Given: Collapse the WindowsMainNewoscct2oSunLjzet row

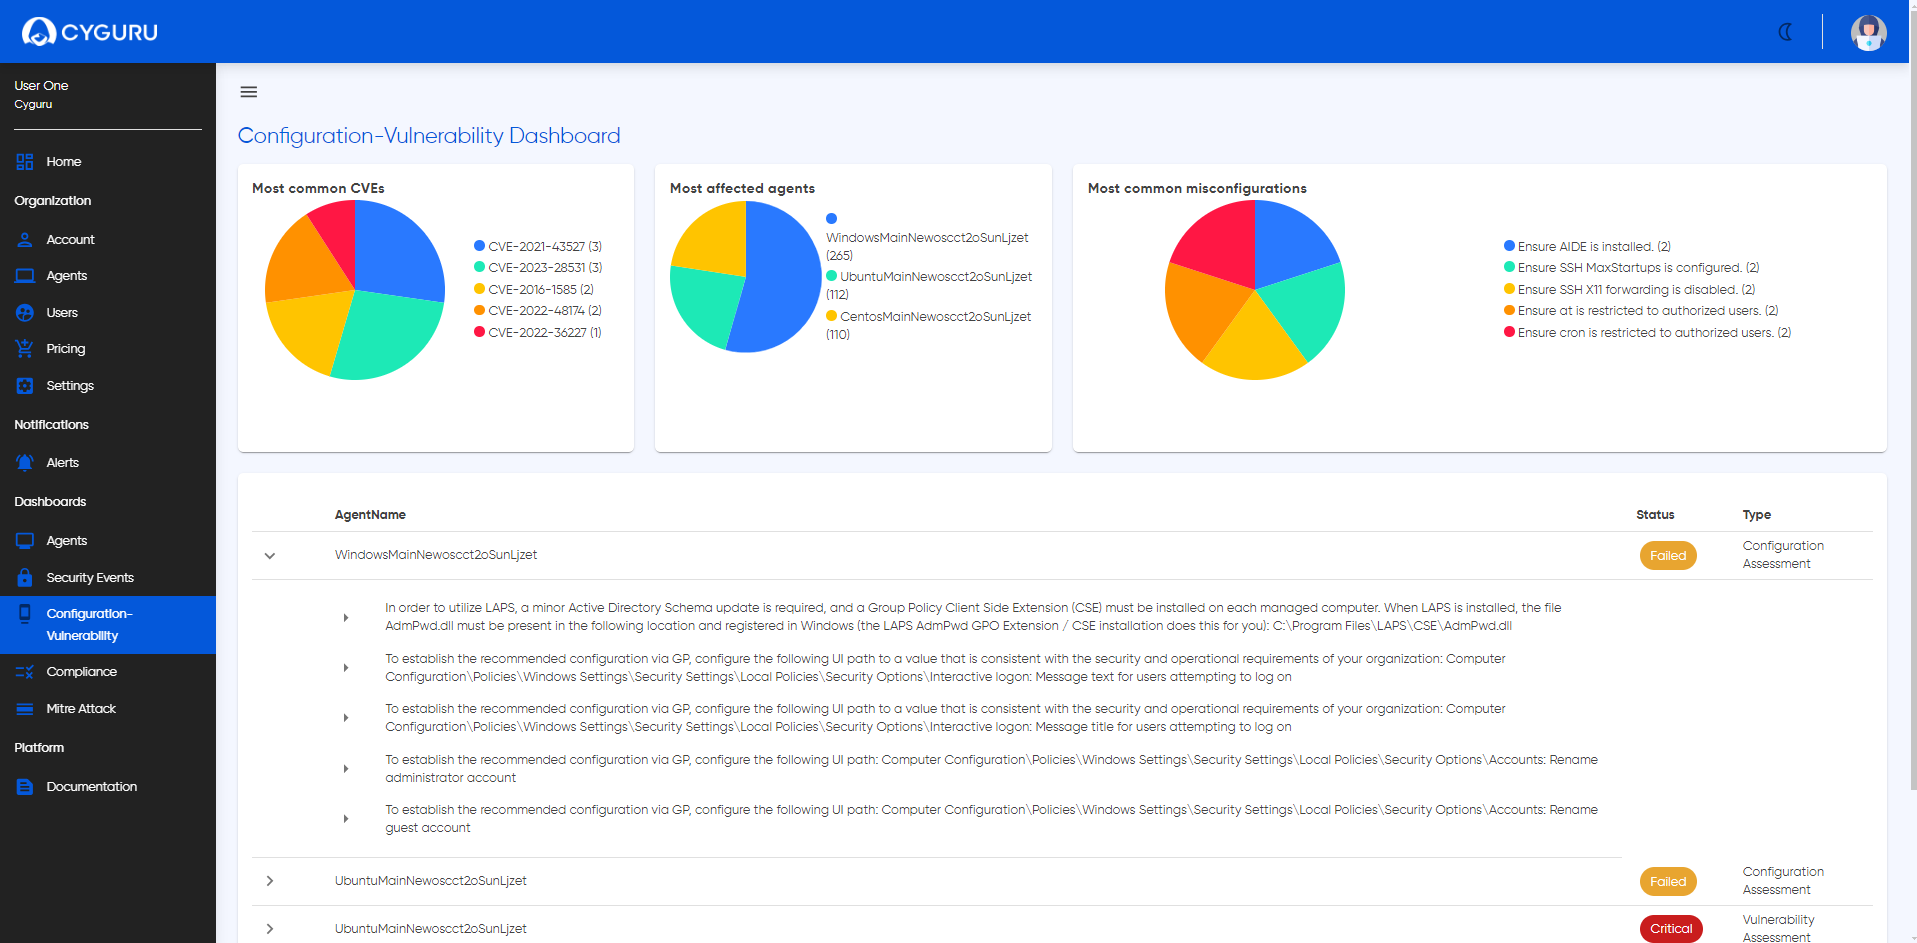Looking at the screenshot, I should pos(270,556).
